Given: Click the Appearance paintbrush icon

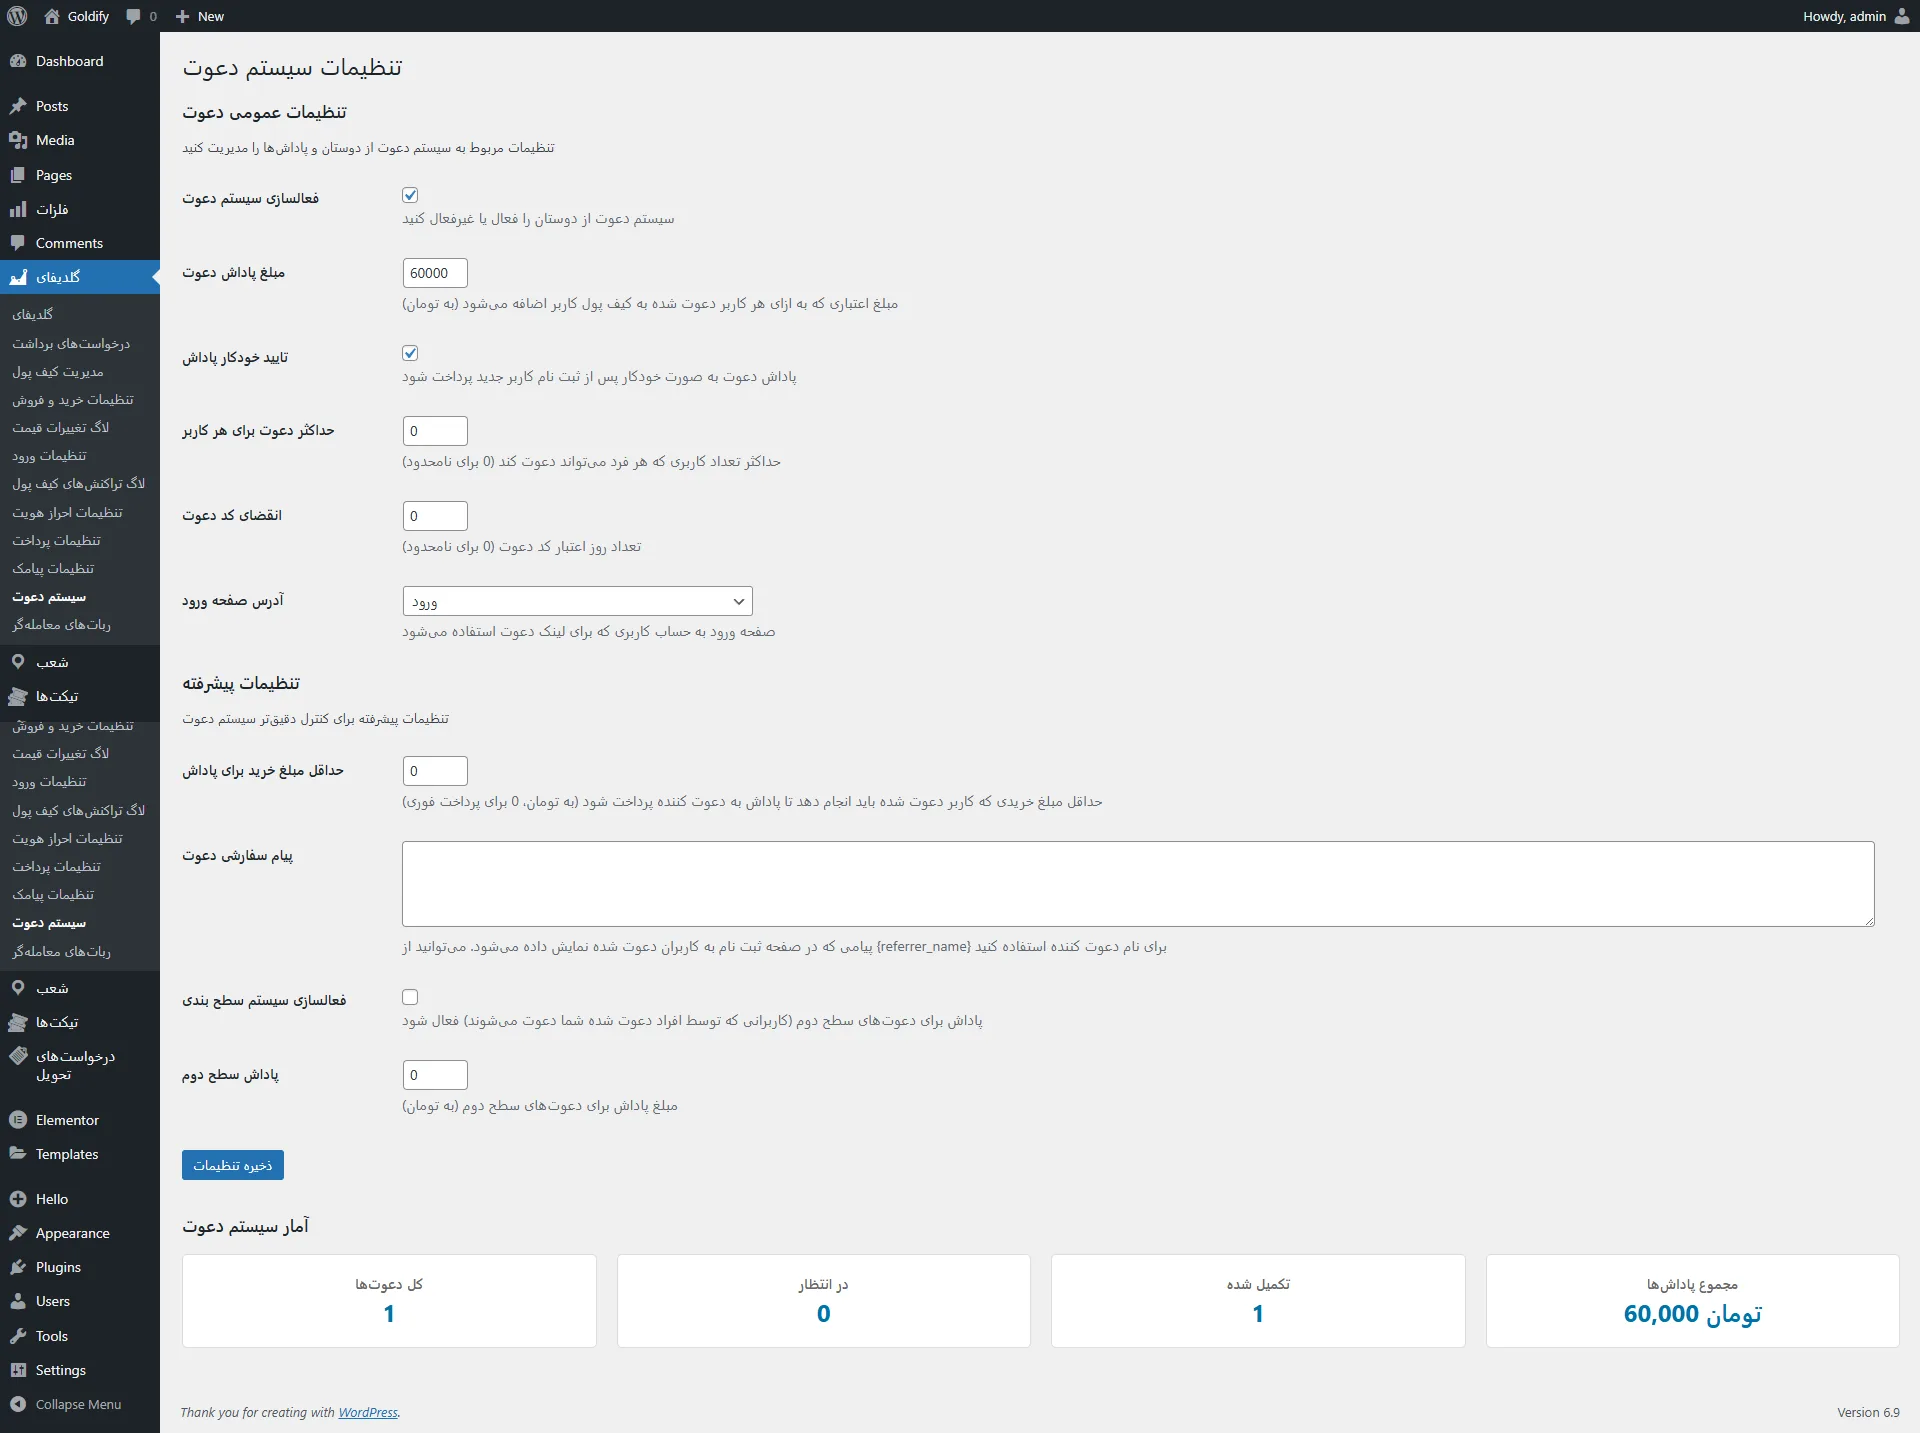Looking at the screenshot, I should (x=18, y=1233).
